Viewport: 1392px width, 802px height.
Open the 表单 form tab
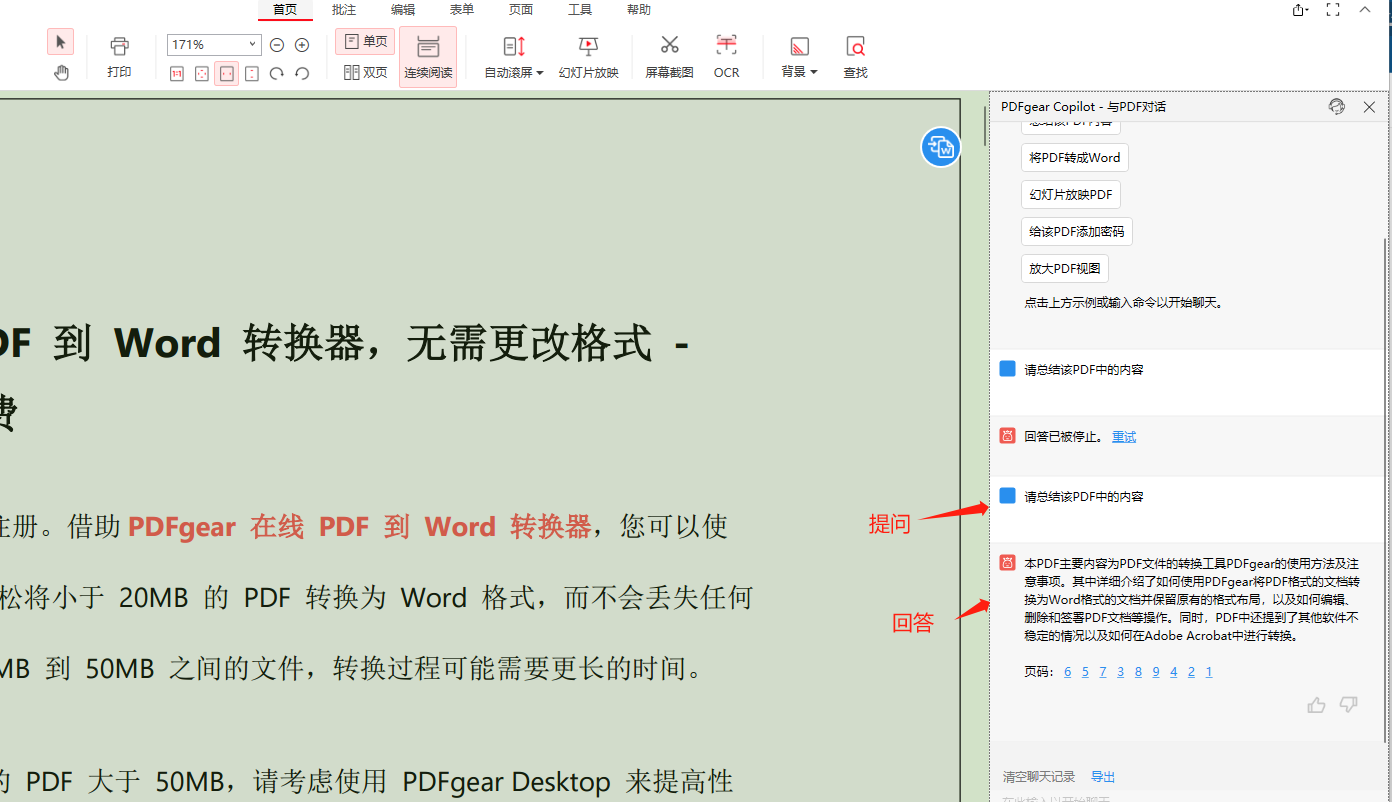[x=462, y=10]
